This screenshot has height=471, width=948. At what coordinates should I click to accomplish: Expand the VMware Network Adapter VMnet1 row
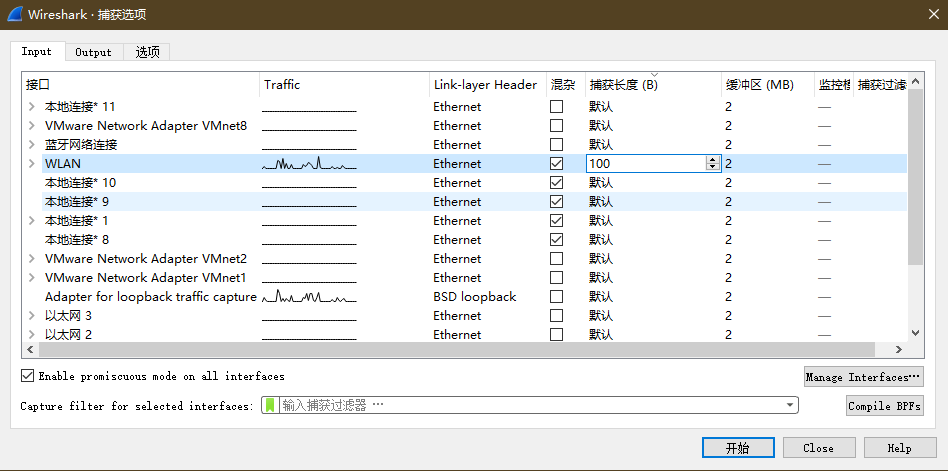pyautogui.click(x=32, y=278)
